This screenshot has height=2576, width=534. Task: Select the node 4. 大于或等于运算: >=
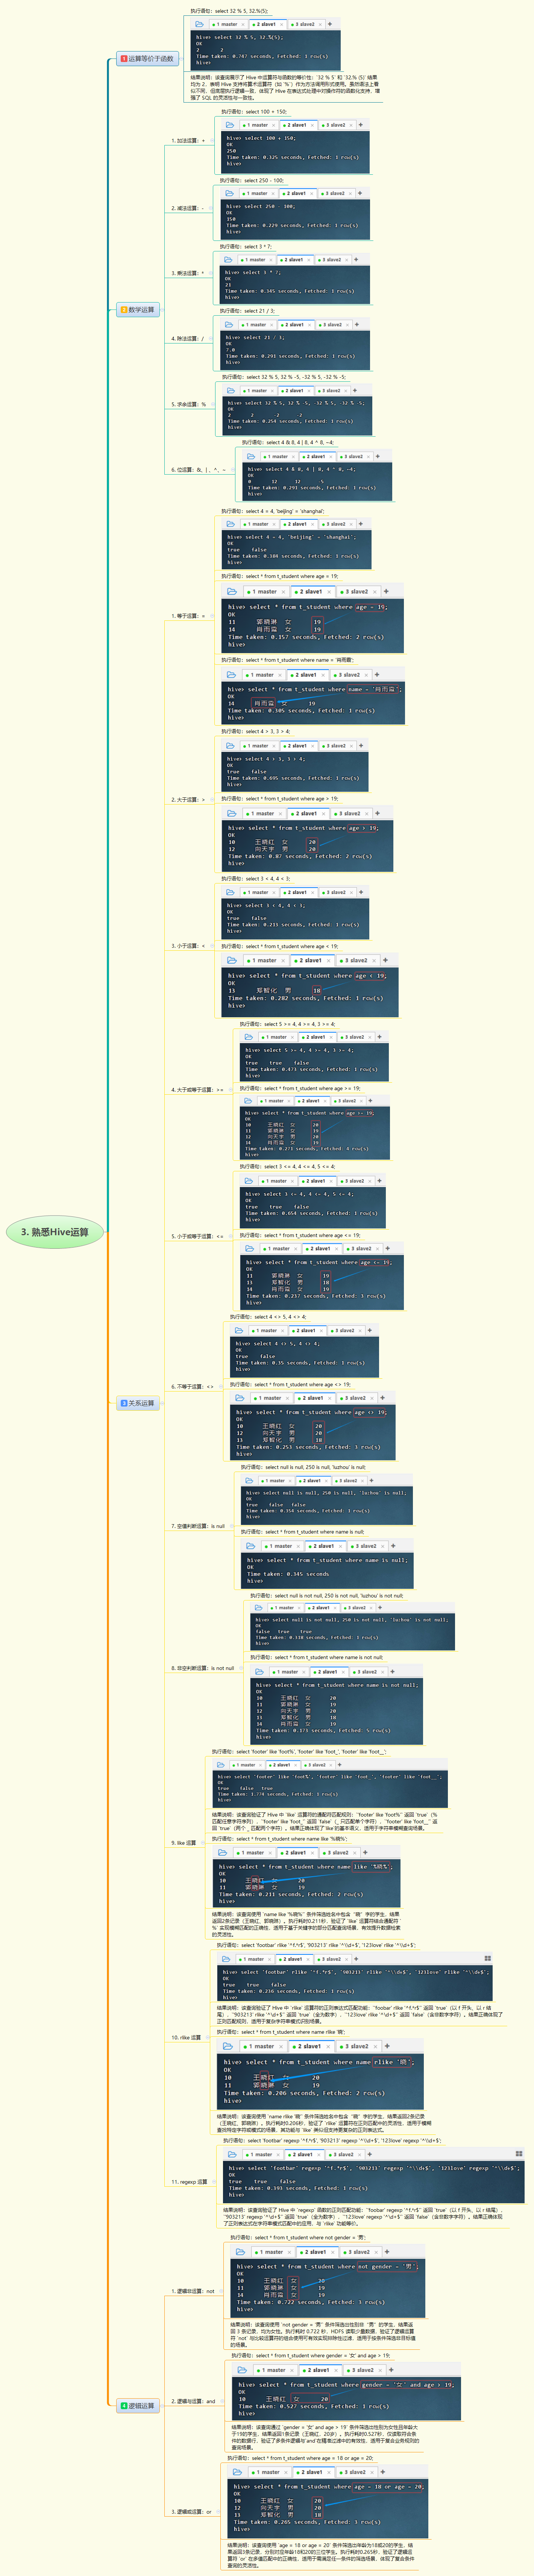[197, 1090]
